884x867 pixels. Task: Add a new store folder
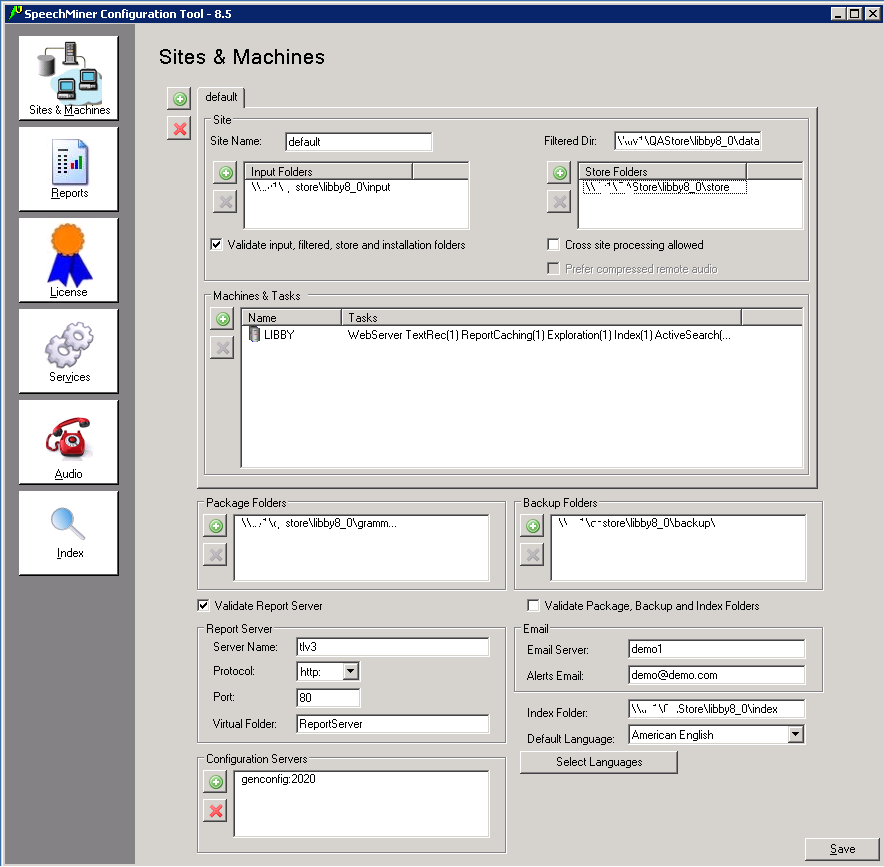click(560, 173)
